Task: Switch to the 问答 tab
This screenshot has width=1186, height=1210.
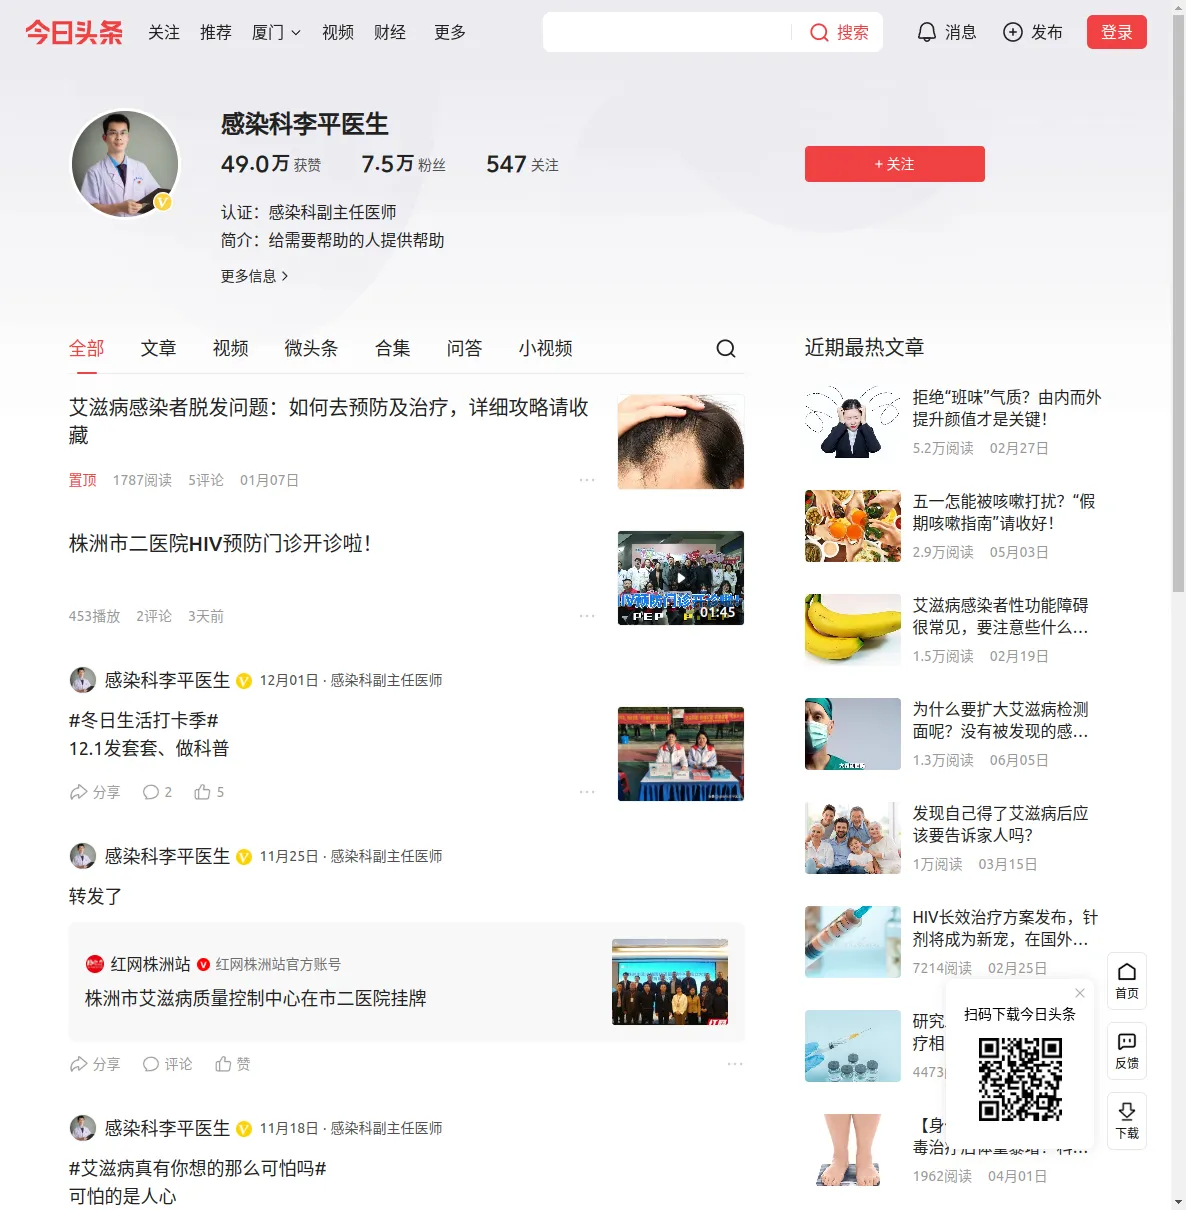Action: click(x=464, y=348)
